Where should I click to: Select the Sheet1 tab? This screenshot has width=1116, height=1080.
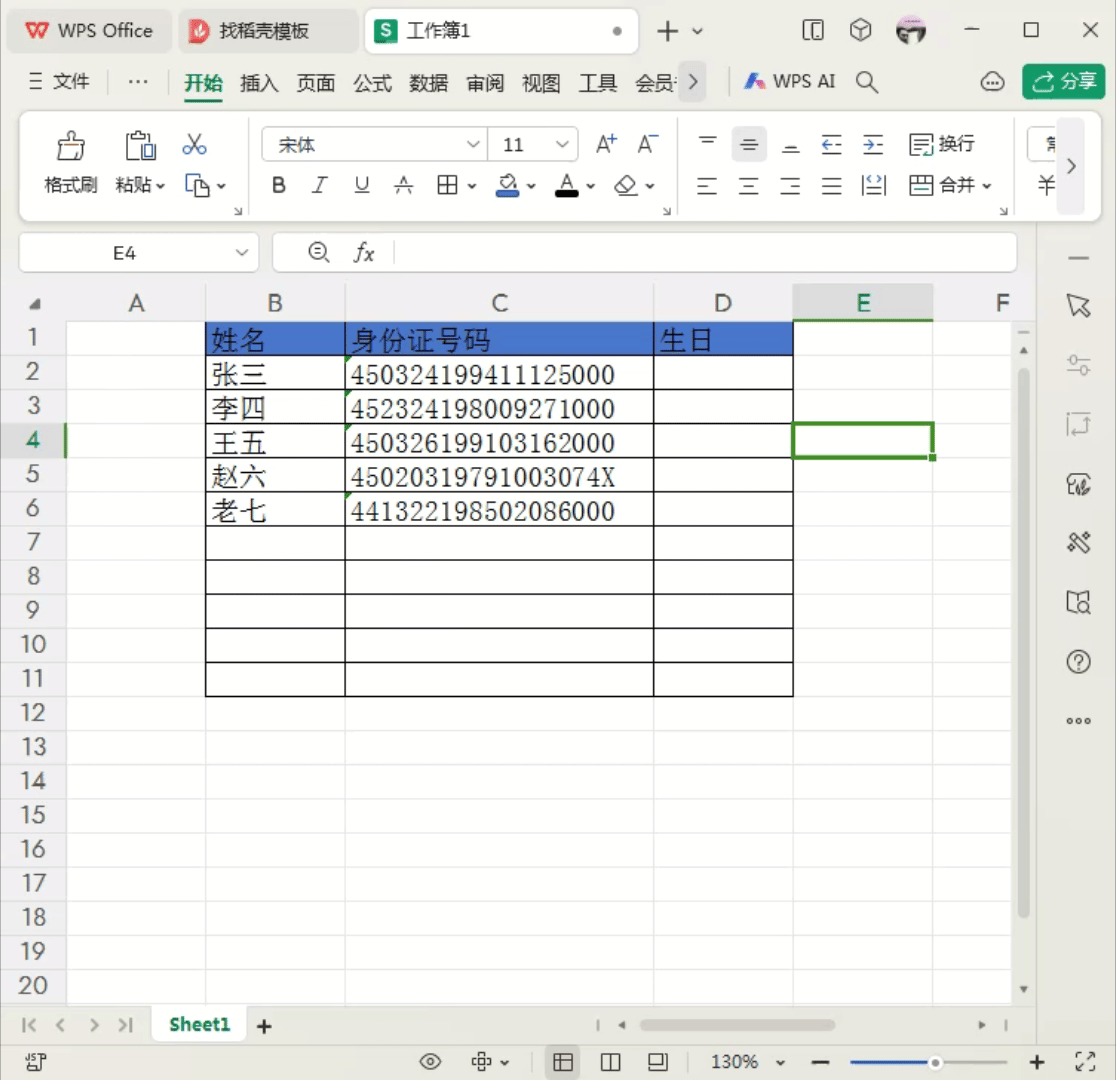[199, 1024]
